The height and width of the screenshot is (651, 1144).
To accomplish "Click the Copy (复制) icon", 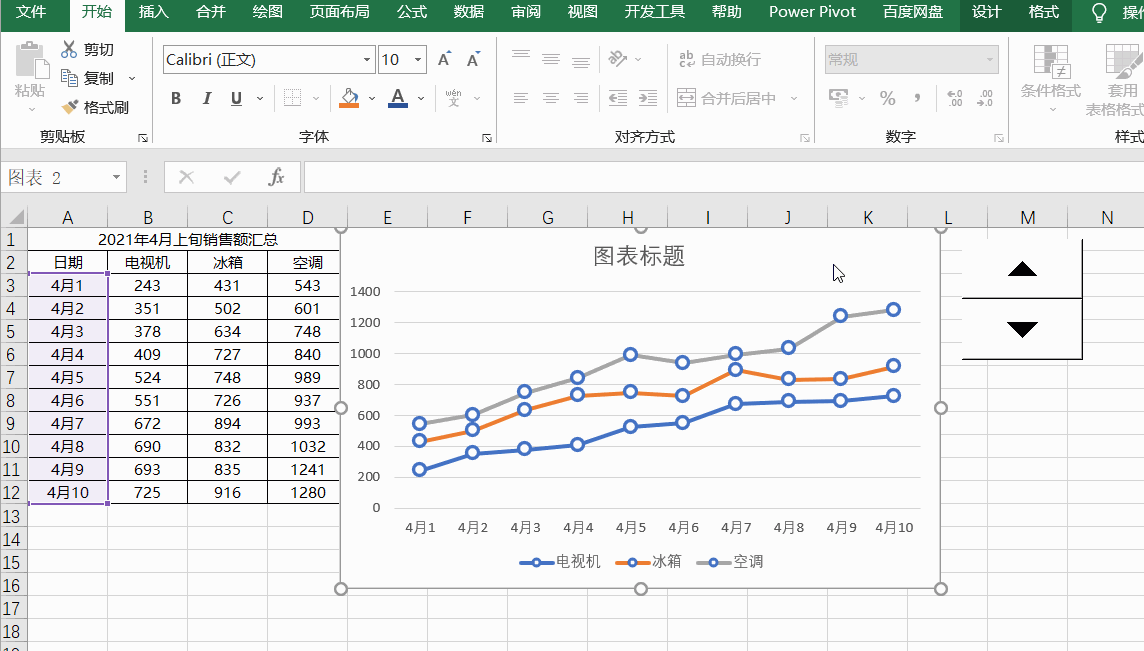I will (x=69, y=77).
